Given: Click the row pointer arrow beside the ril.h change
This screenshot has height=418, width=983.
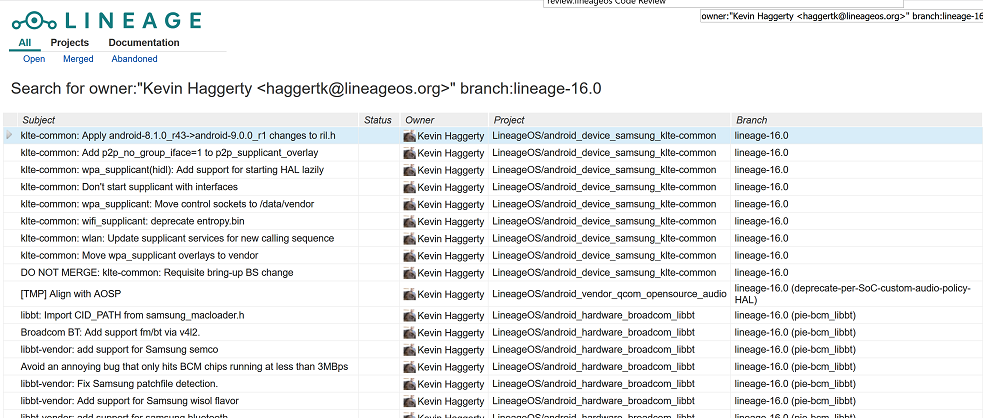Looking at the screenshot, I should [9, 136].
